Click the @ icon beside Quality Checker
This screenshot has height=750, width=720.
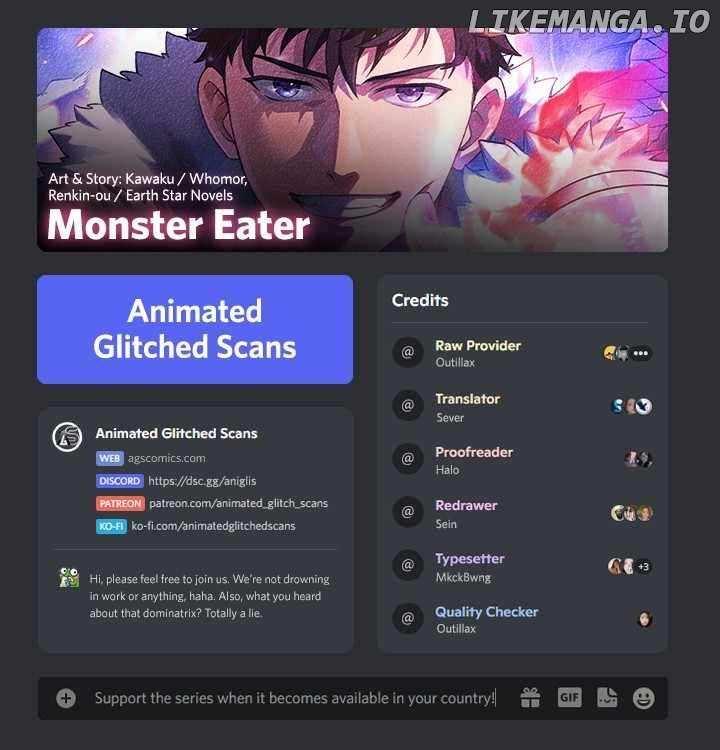coord(408,618)
